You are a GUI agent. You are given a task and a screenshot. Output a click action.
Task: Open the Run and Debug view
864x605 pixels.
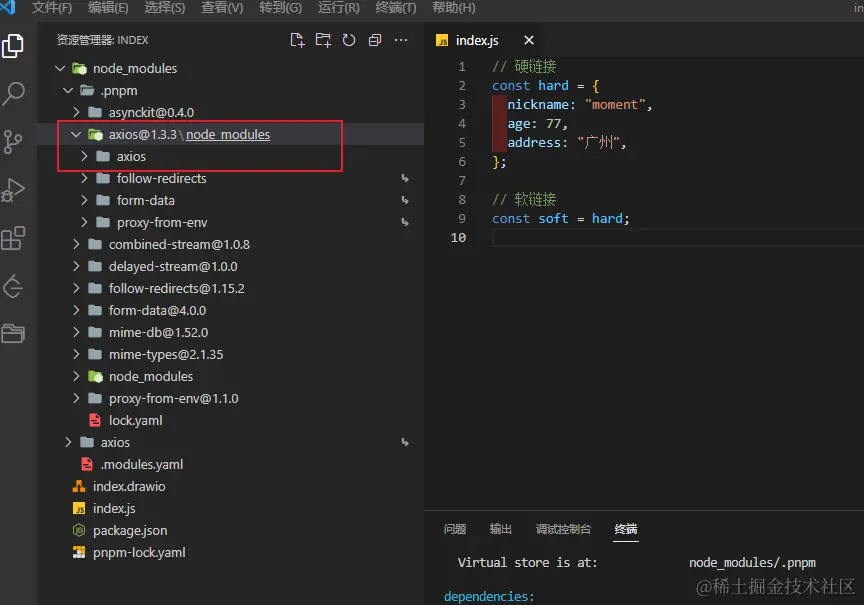point(13,190)
